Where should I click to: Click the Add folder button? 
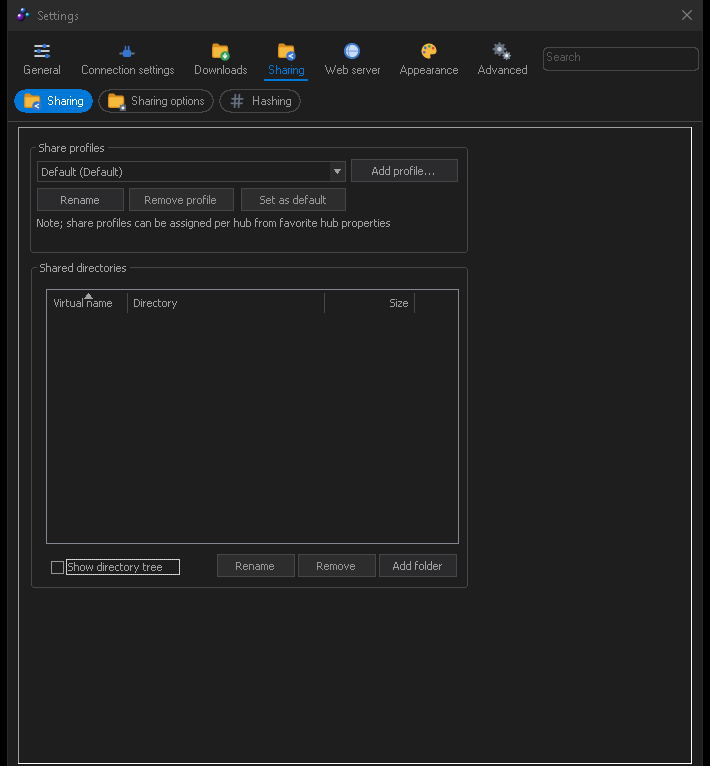pos(418,566)
